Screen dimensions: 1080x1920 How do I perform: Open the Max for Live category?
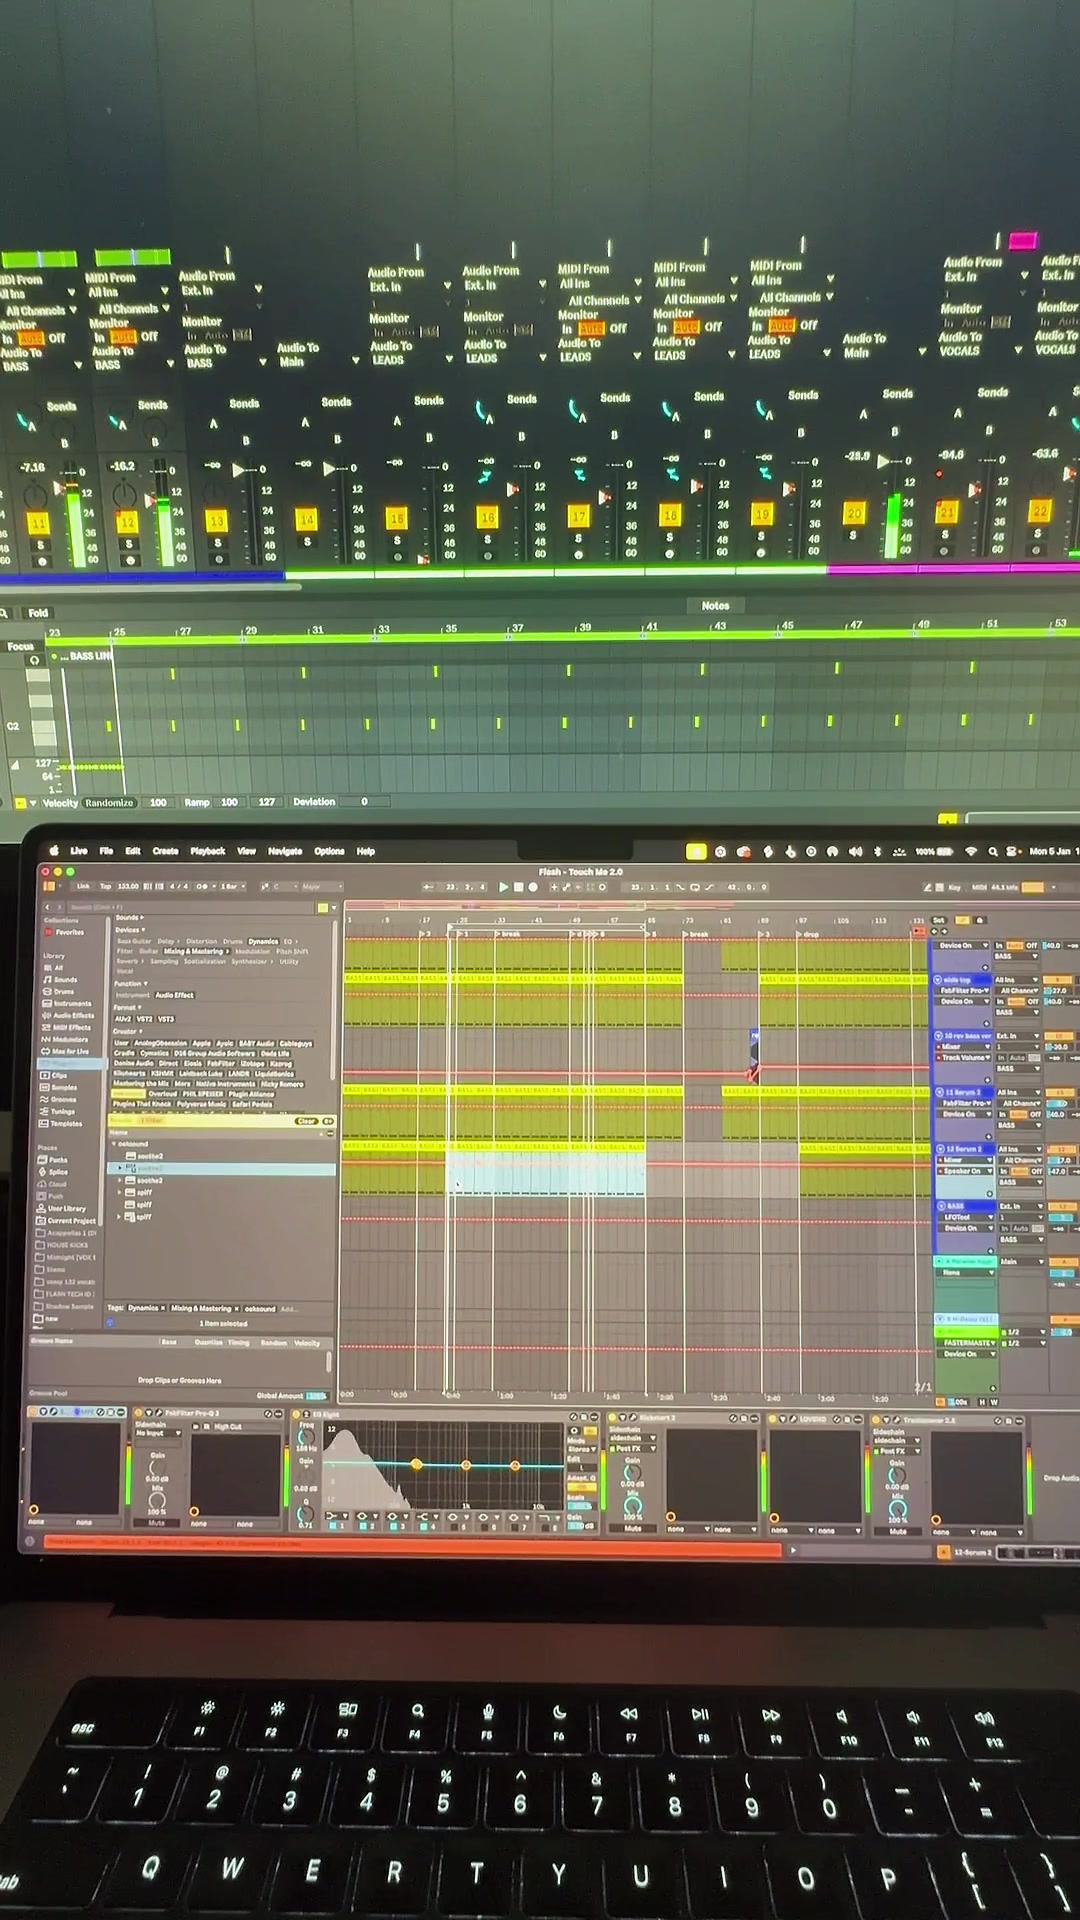click(67, 1051)
